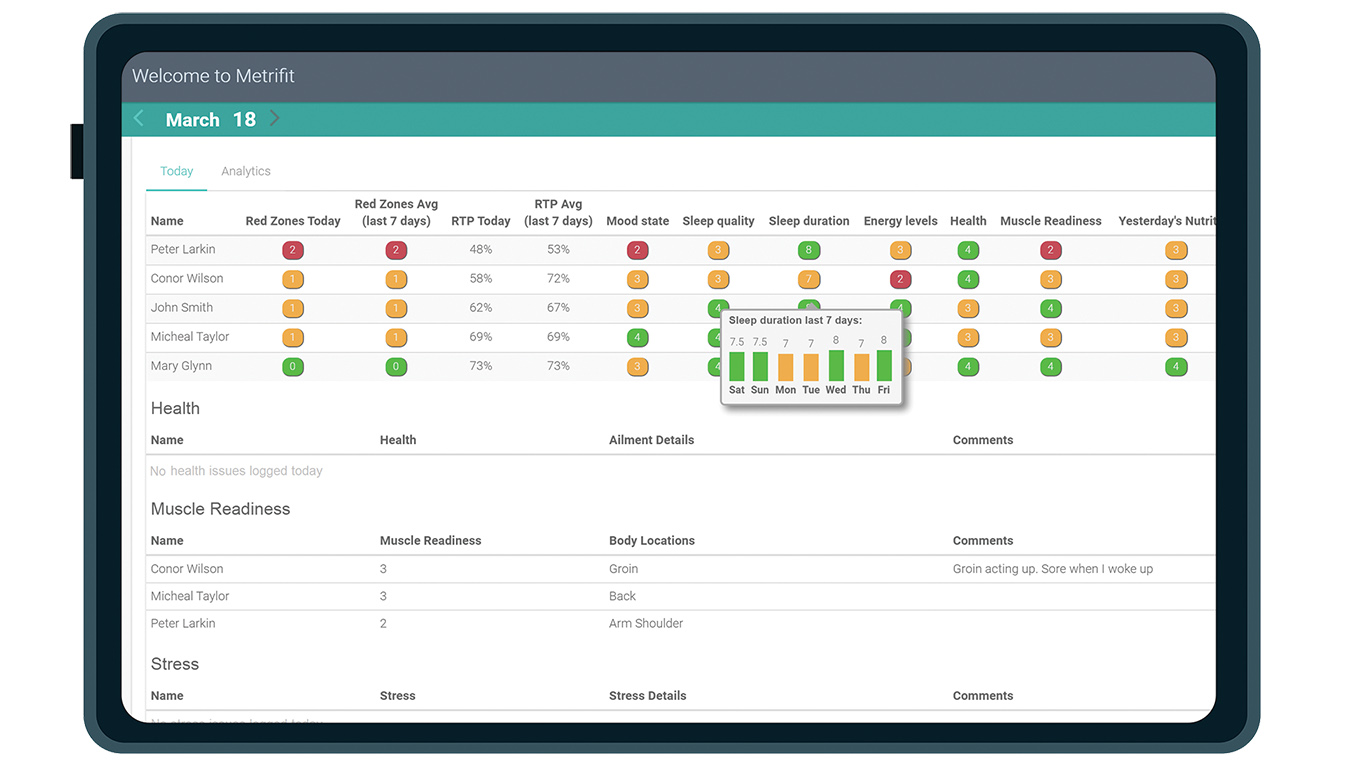Click Friday bar in sleep duration chart

click(x=884, y=365)
